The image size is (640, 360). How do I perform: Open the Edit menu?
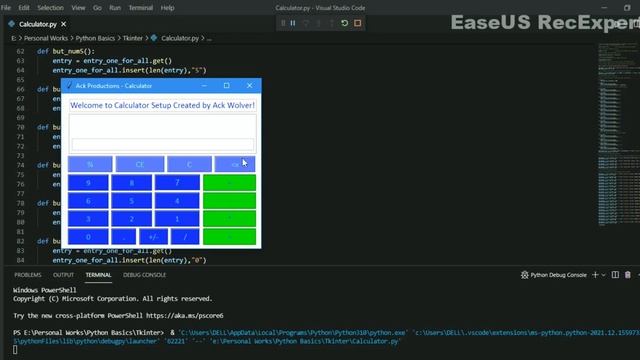click(24, 8)
